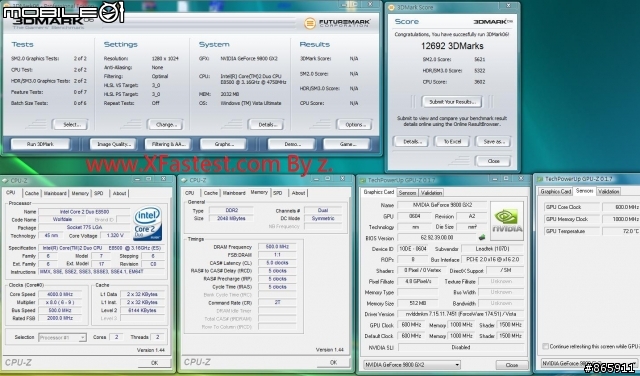
Task: Switch to Graphics Card tab in GPU-Z Sensors window
Action: pos(556,191)
